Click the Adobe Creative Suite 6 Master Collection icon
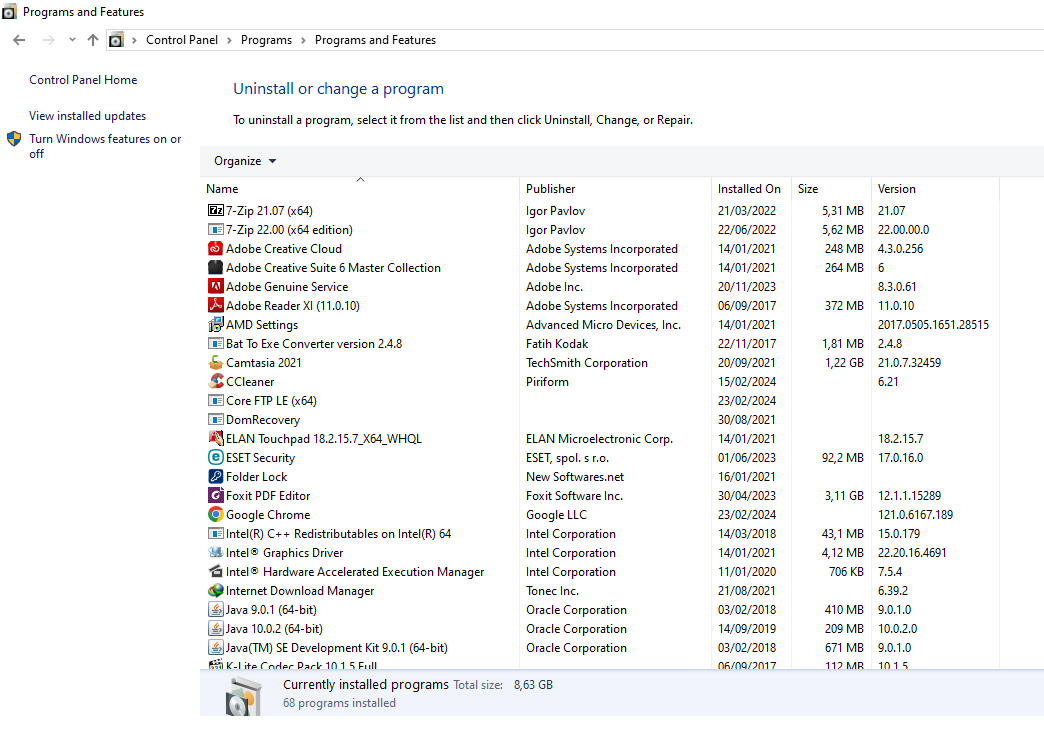The height and width of the screenshot is (730, 1044). 215,268
